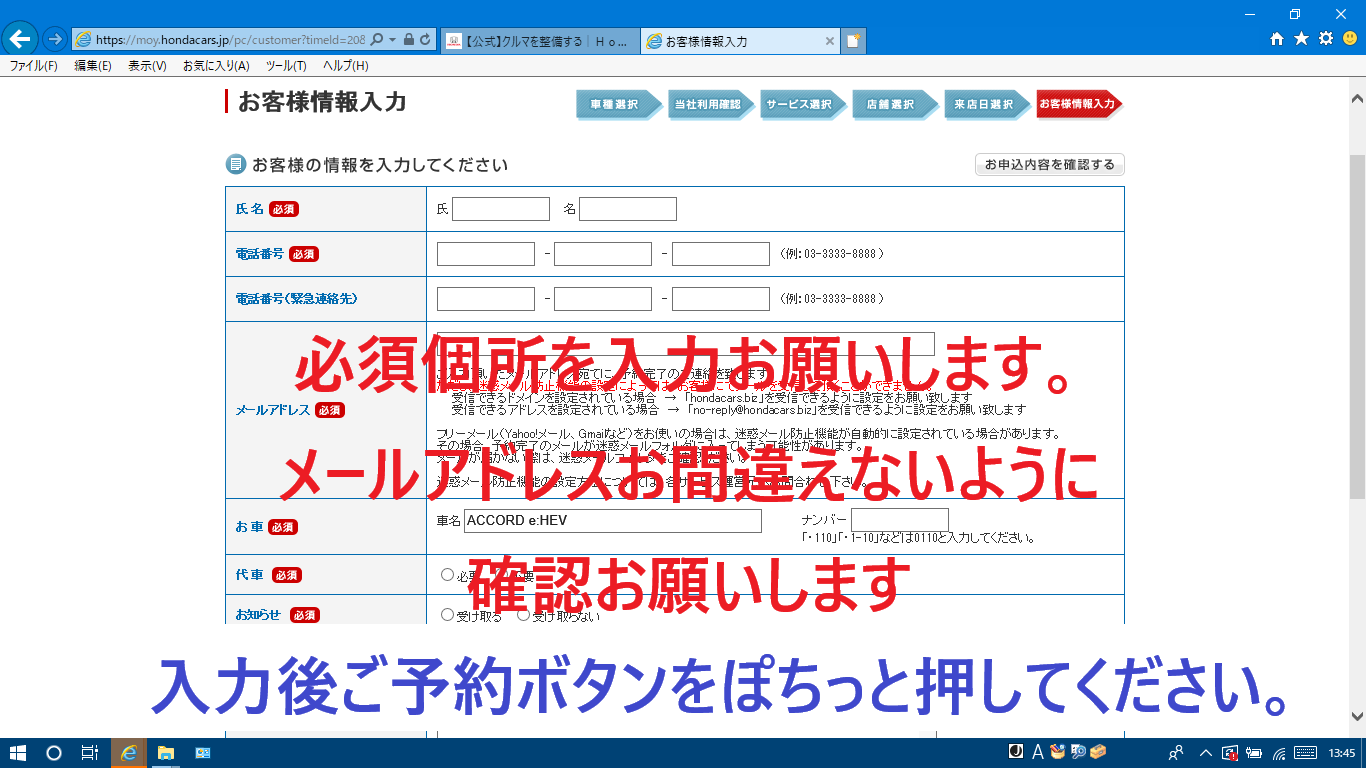Select お知らせ 受け取らない radio button

tap(523, 614)
